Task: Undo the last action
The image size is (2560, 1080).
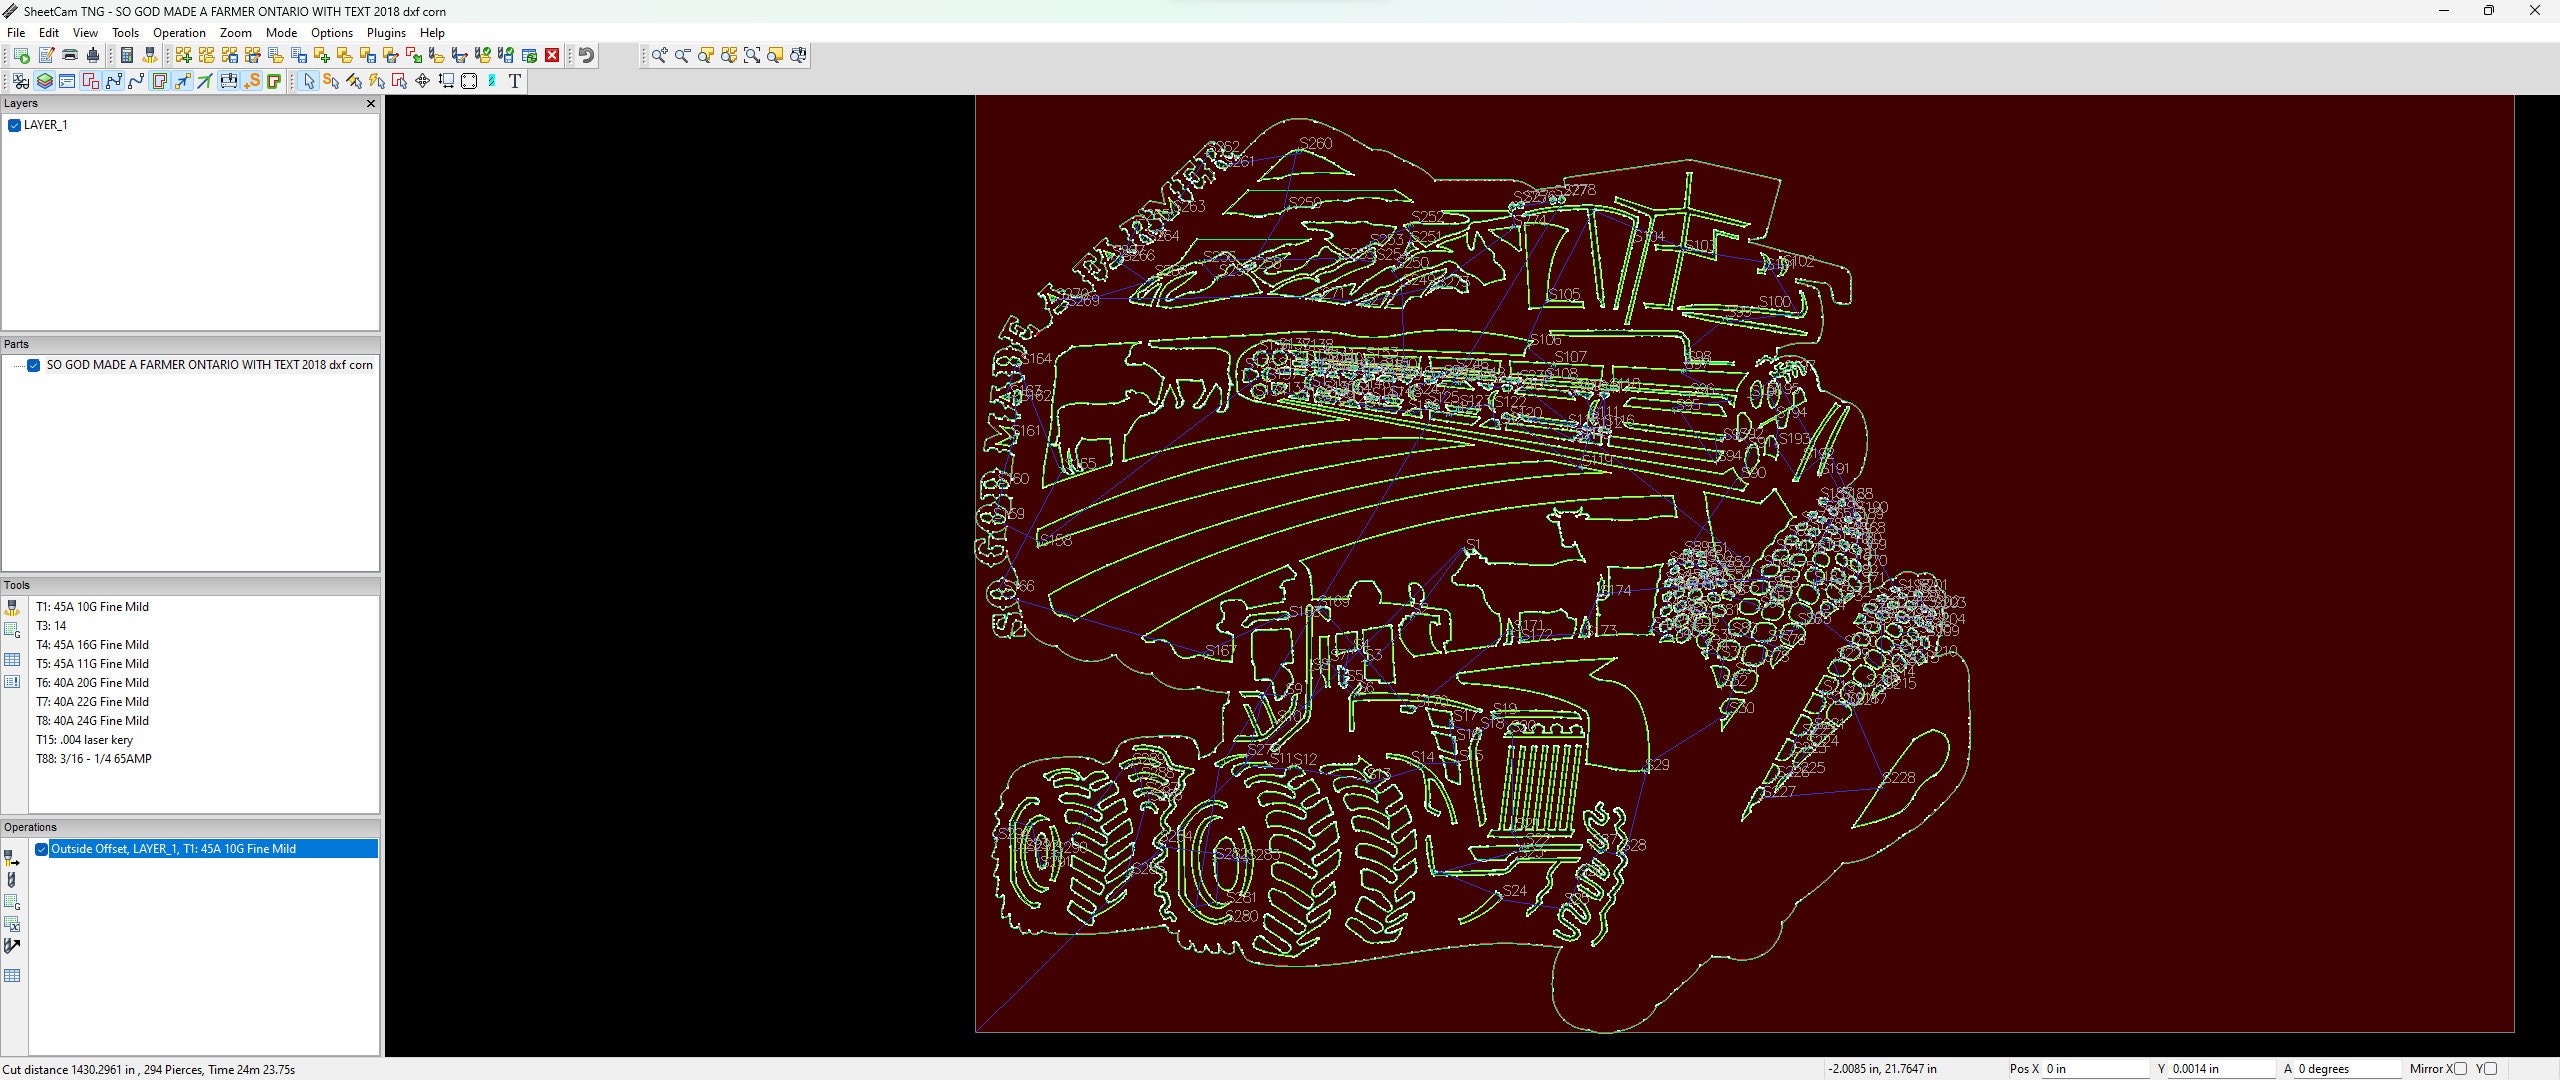Action: (586, 56)
